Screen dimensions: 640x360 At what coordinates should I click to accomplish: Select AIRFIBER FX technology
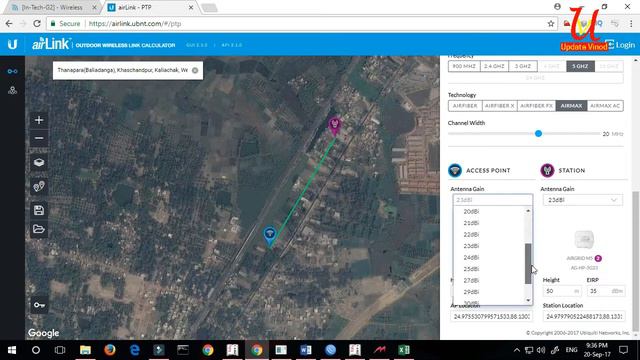point(537,106)
